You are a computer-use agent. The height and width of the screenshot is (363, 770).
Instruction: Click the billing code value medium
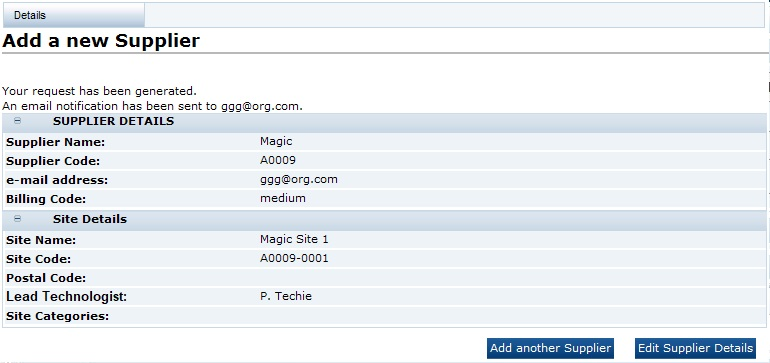[283, 198]
